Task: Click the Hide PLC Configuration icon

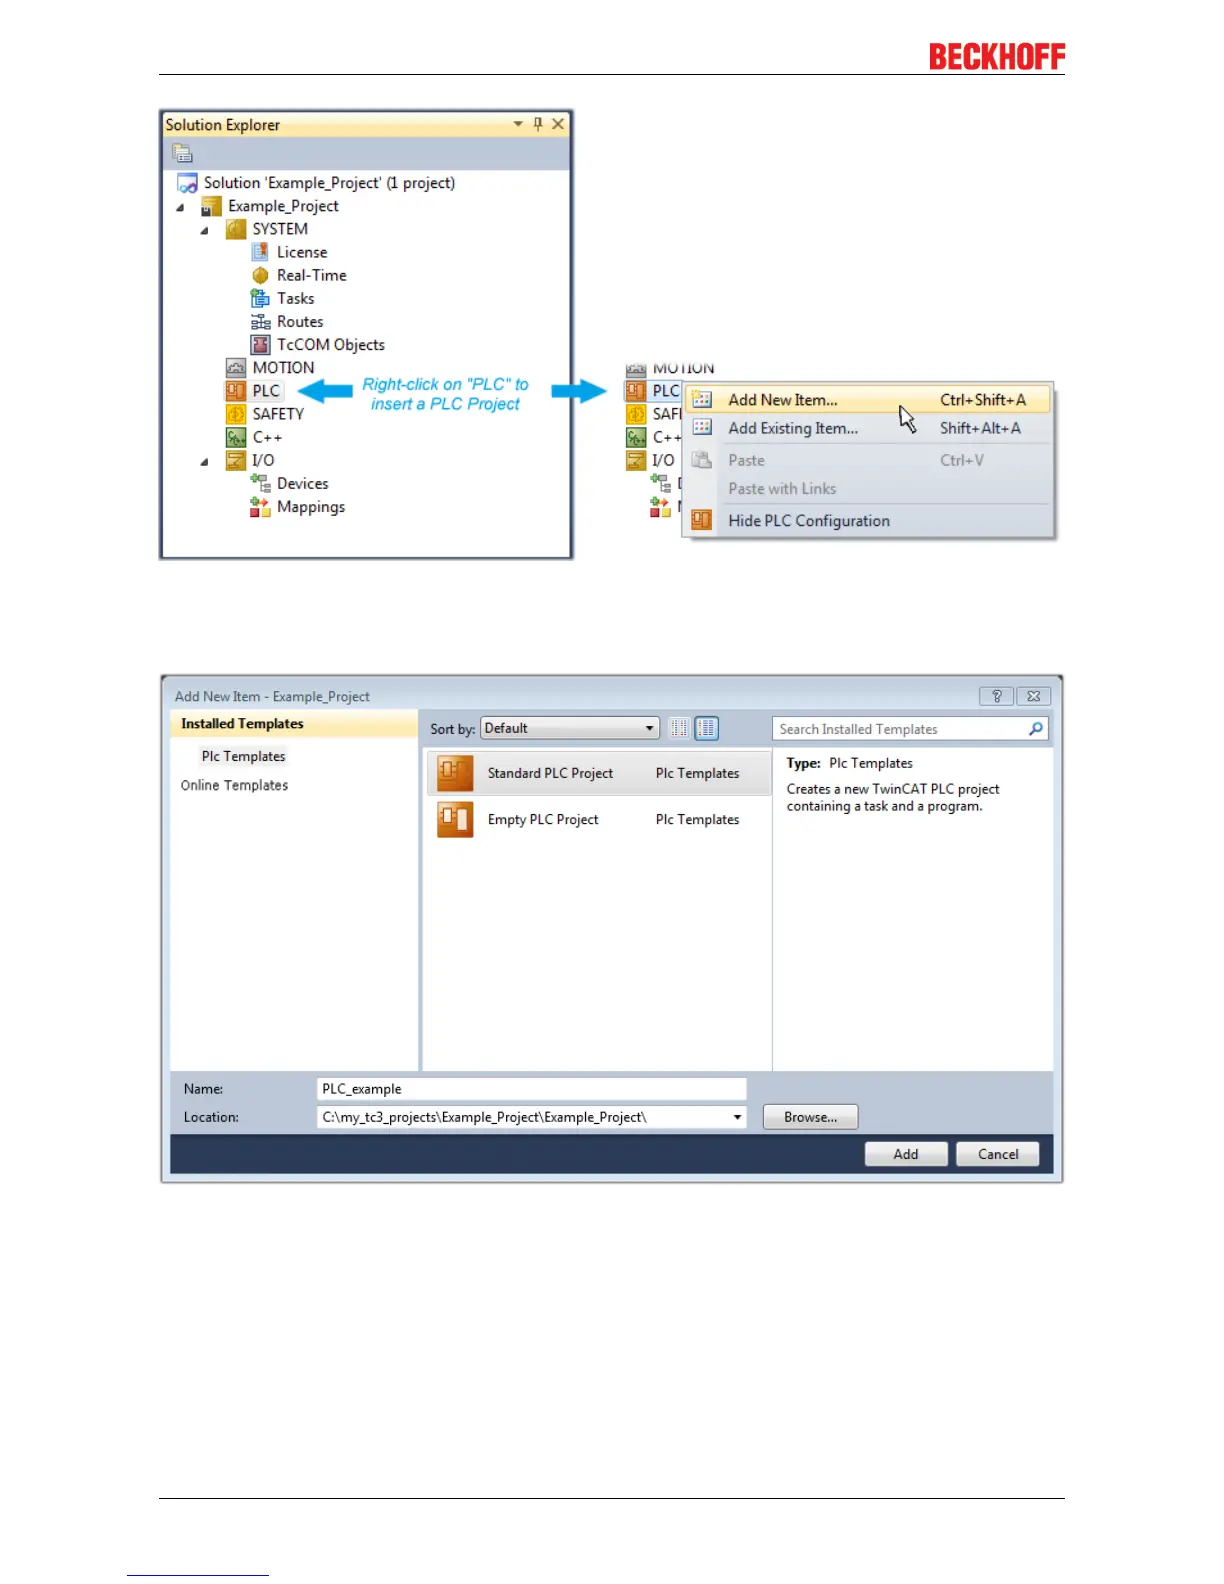Action: coord(702,520)
